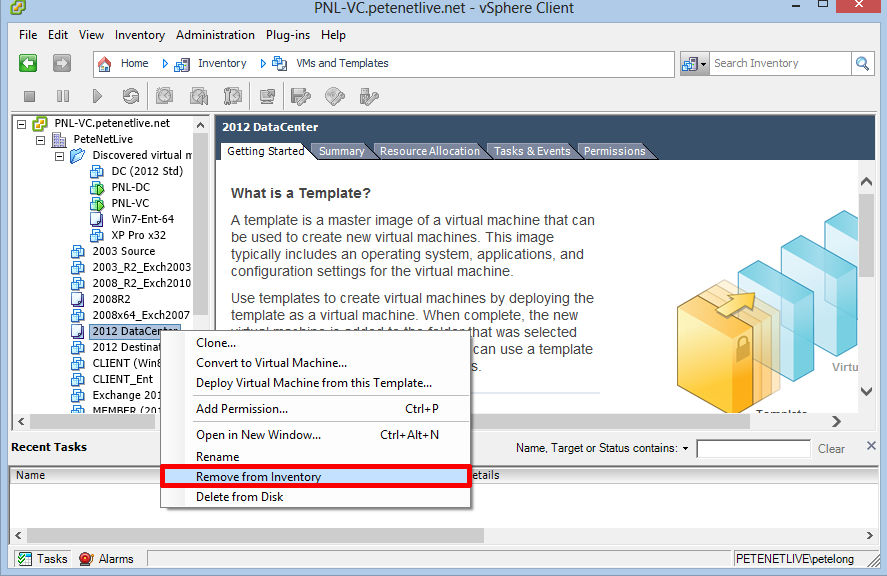Viewport: 887px width, 576px height.
Task: Click the Reset refresh toolbar icon
Action: tap(131, 96)
